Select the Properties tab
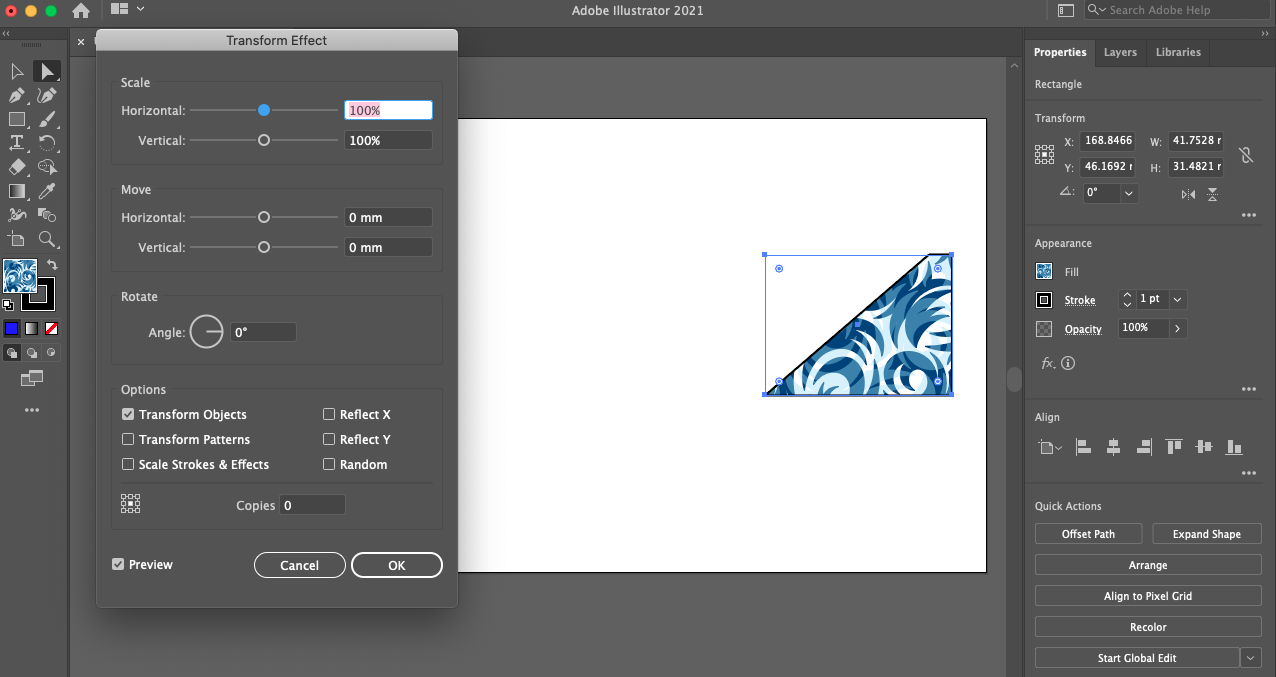 click(1060, 52)
